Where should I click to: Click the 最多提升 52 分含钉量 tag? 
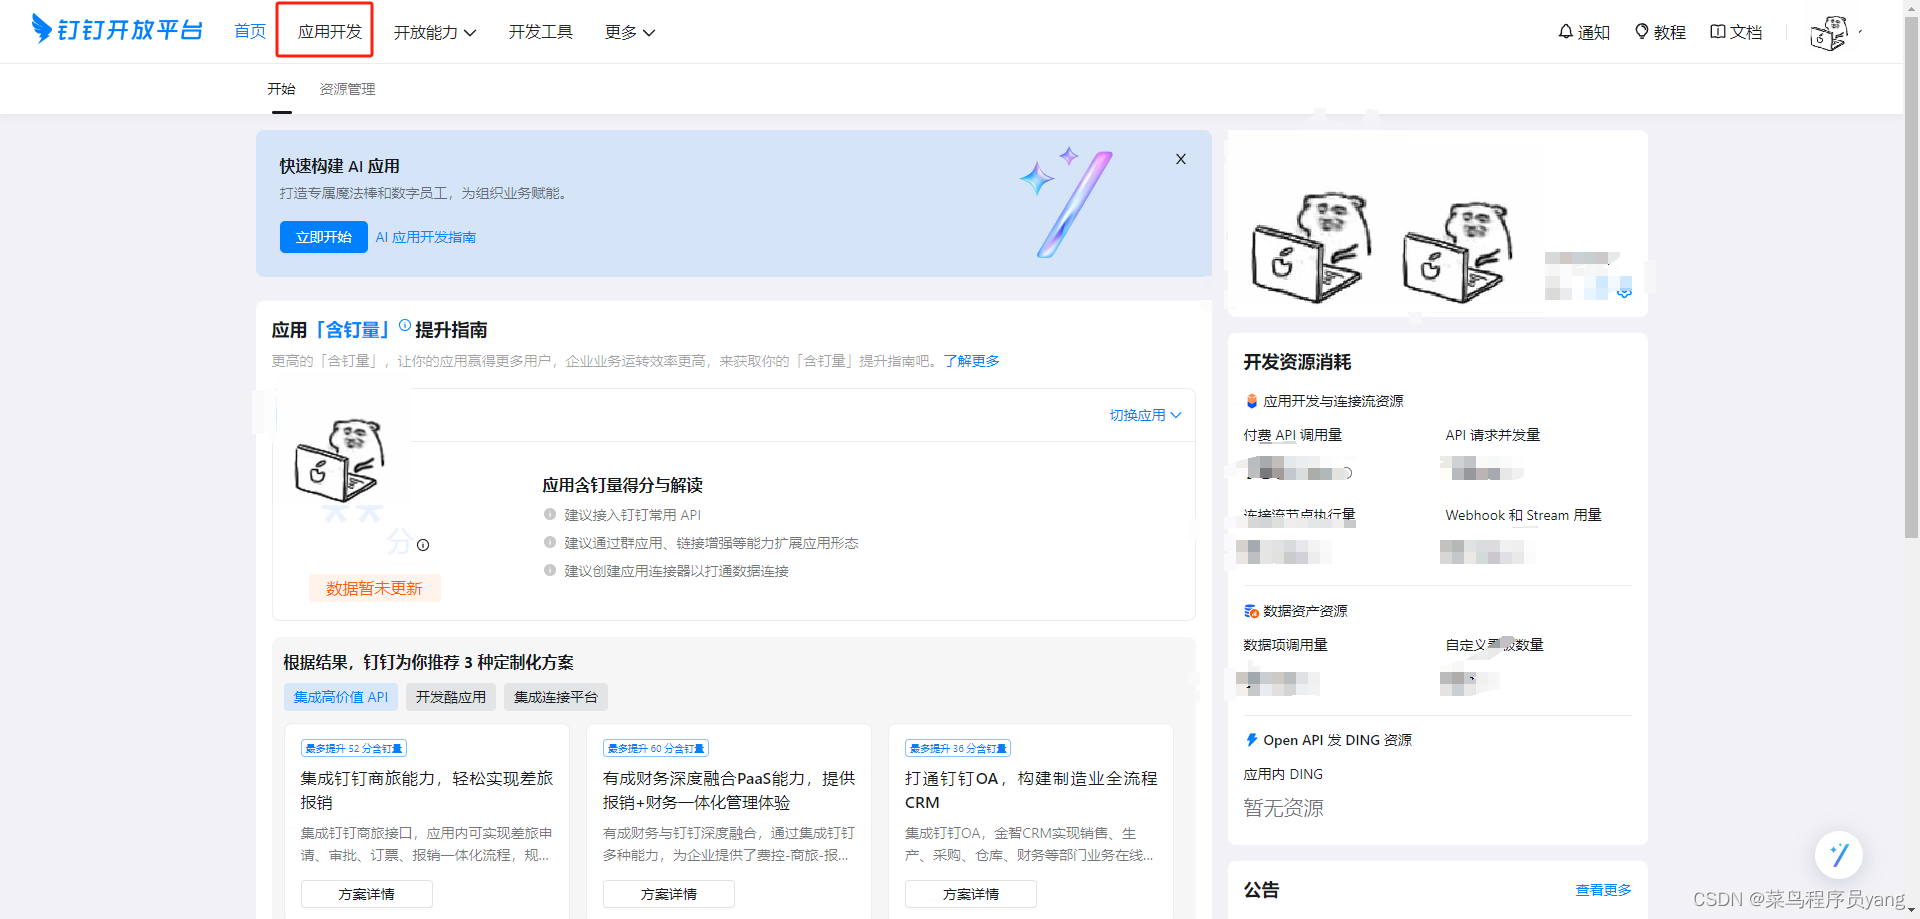point(354,748)
